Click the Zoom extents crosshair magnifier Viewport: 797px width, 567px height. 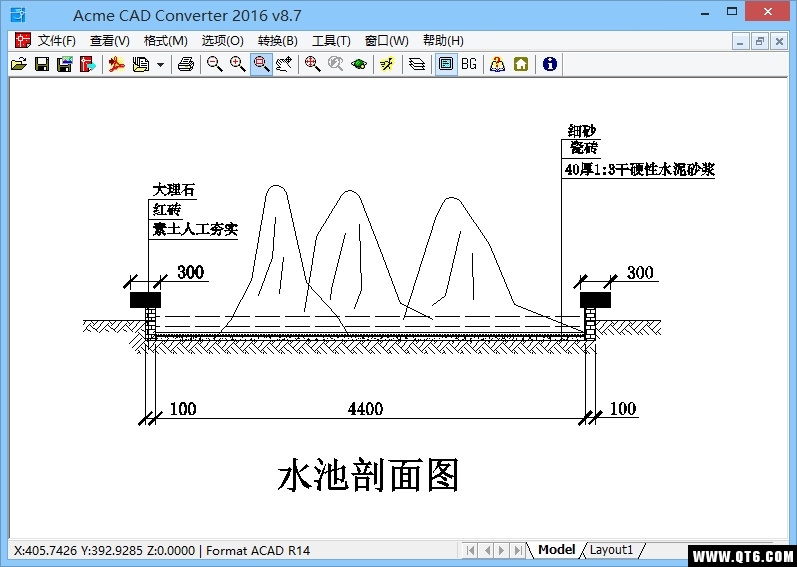click(312, 64)
